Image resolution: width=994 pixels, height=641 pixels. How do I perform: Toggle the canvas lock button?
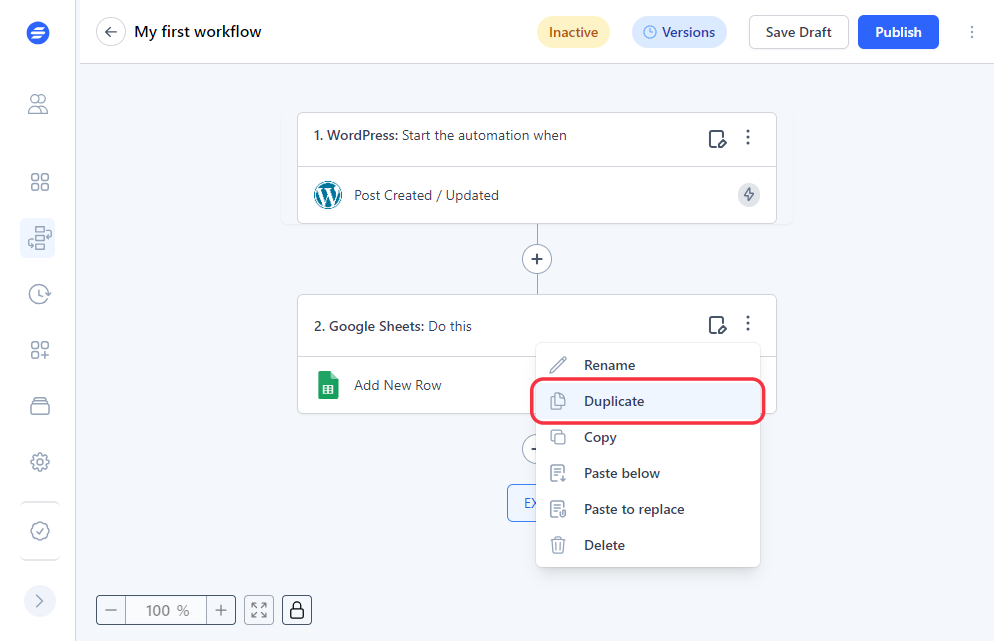(x=296, y=610)
